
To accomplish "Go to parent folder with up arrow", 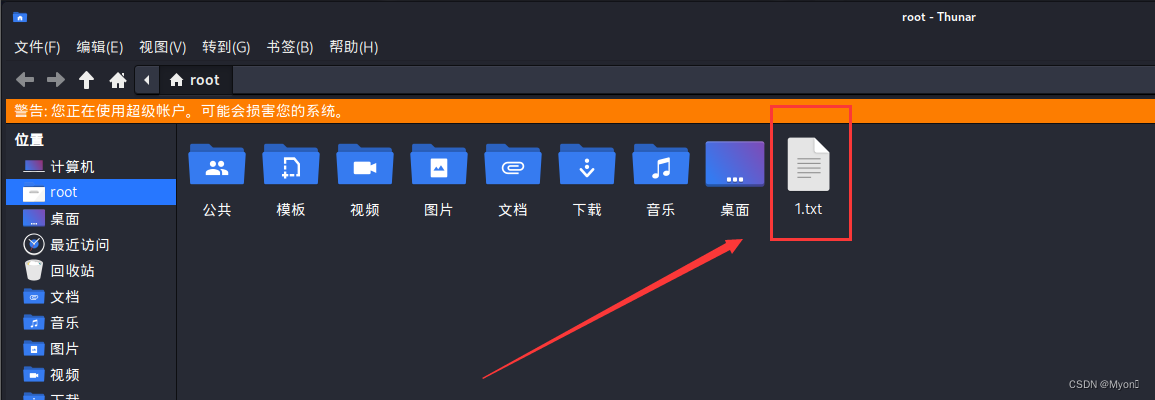I will click(x=87, y=80).
